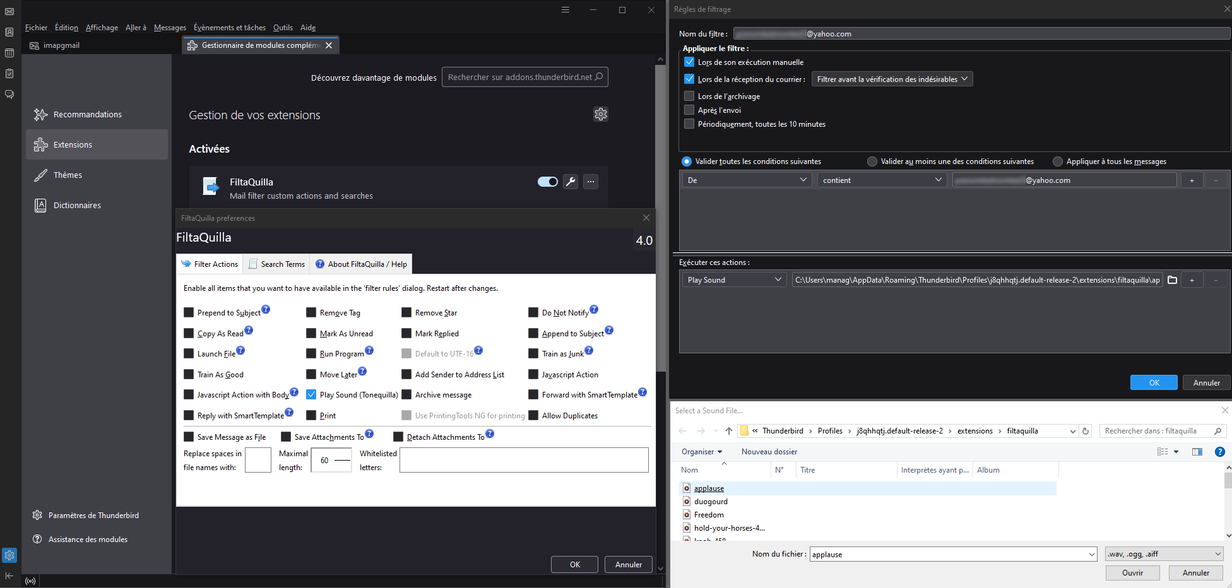The width and height of the screenshot is (1232, 588).
Task: Click the Ouvrir button in file dialog
Action: coord(1132,573)
